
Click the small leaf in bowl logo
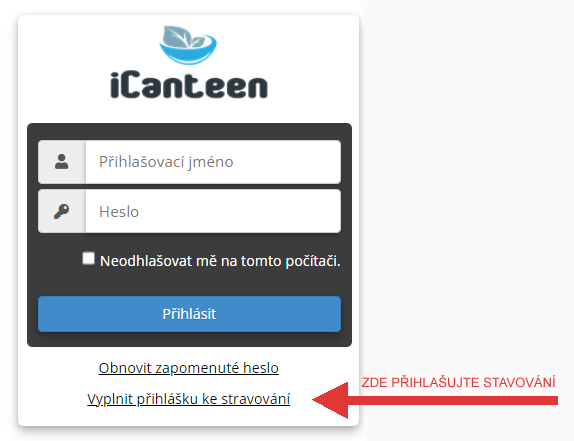(199, 41)
